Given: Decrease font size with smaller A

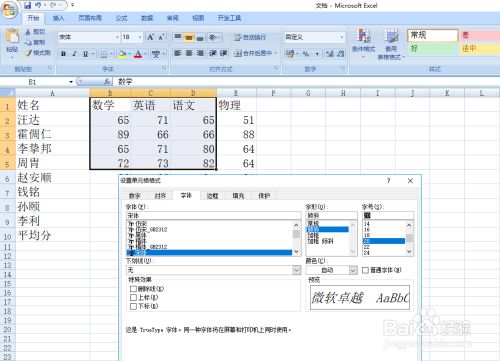Looking at the screenshot, I should [161, 37].
